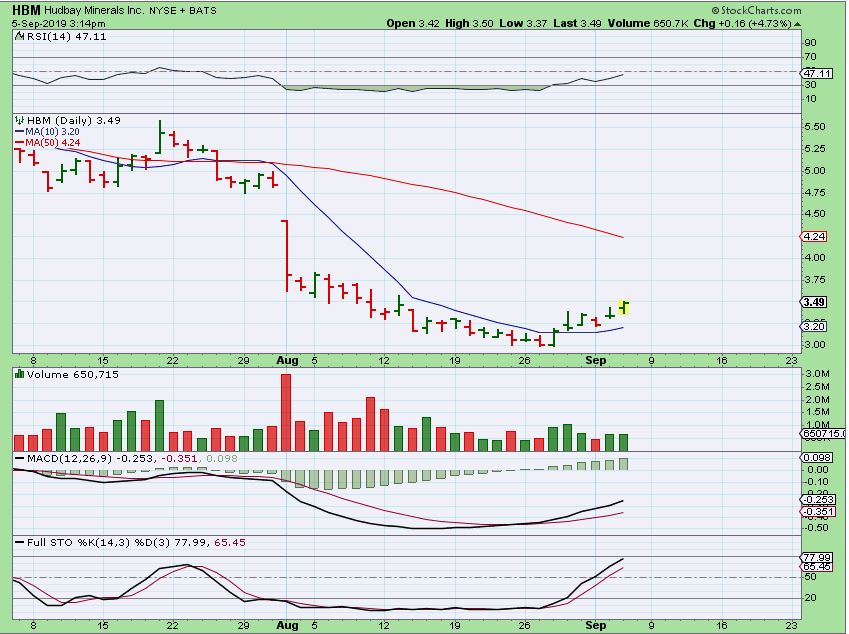Image resolution: width=849 pixels, height=634 pixels.
Task: Click the MA(50) 4.24 legend text
Action: [x=53, y=142]
